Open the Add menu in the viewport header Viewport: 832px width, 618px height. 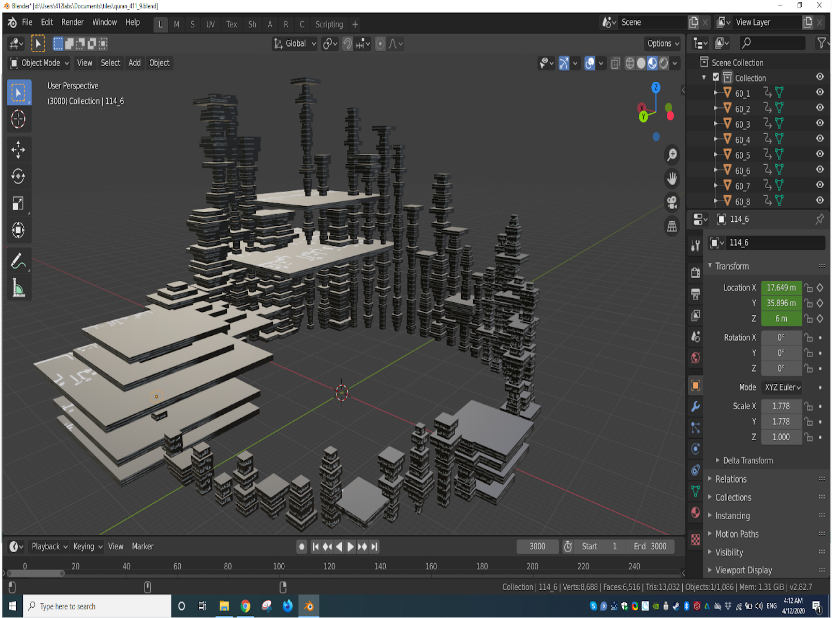[x=134, y=63]
